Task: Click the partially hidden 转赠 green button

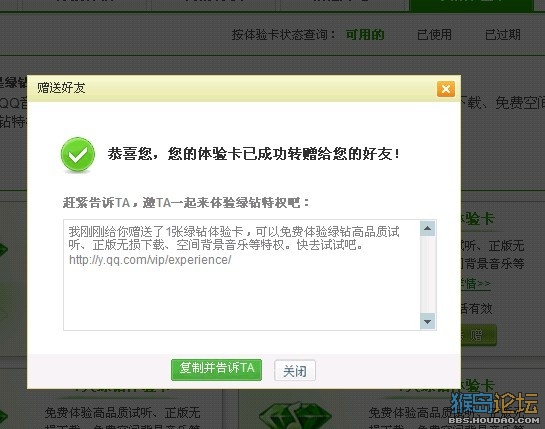Action: 479,335
